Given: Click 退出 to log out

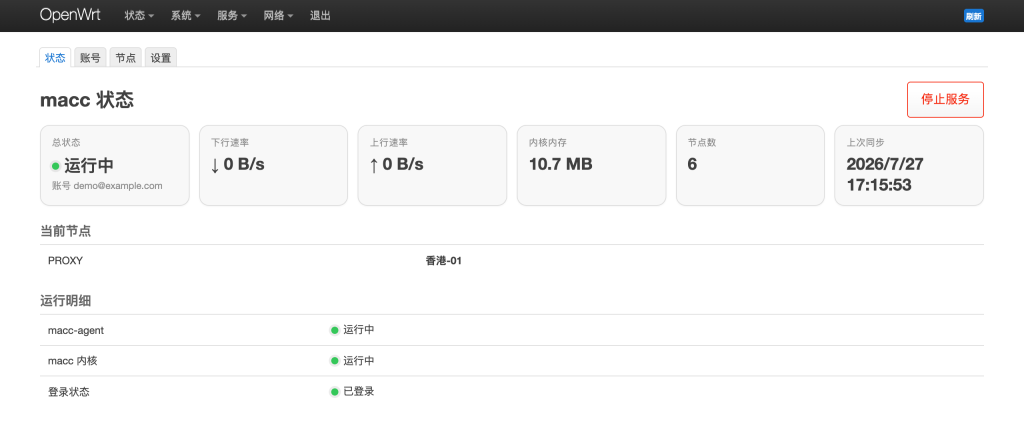Looking at the screenshot, I should (x=320, y=16).
